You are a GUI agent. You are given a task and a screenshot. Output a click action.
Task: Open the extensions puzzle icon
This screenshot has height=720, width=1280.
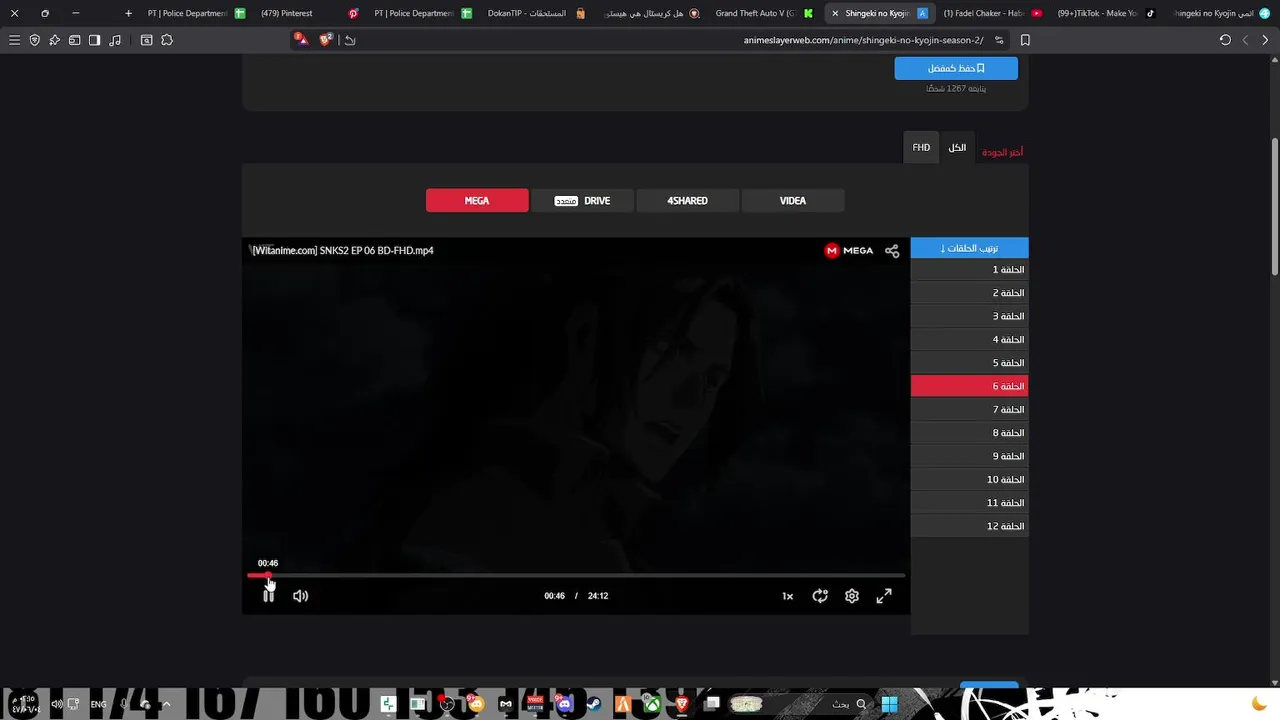click(167, 40)
